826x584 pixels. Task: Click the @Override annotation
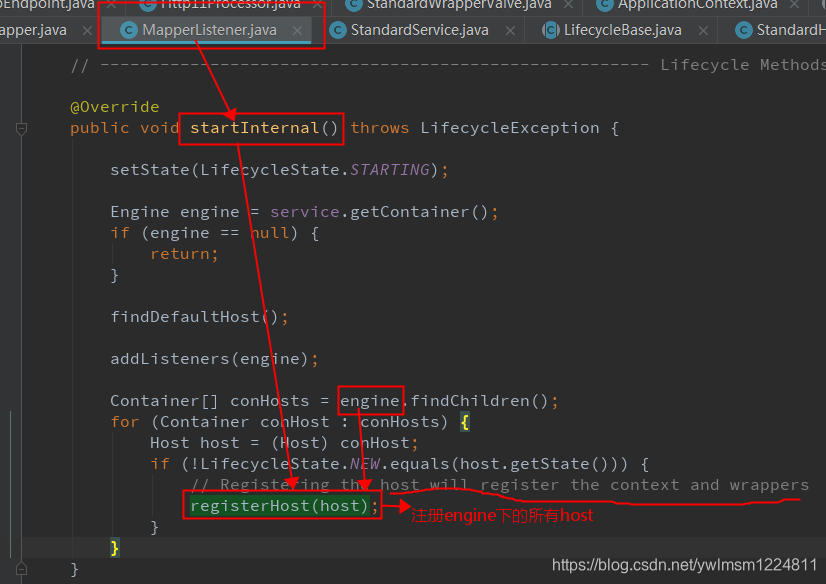(x=115, y=107)
